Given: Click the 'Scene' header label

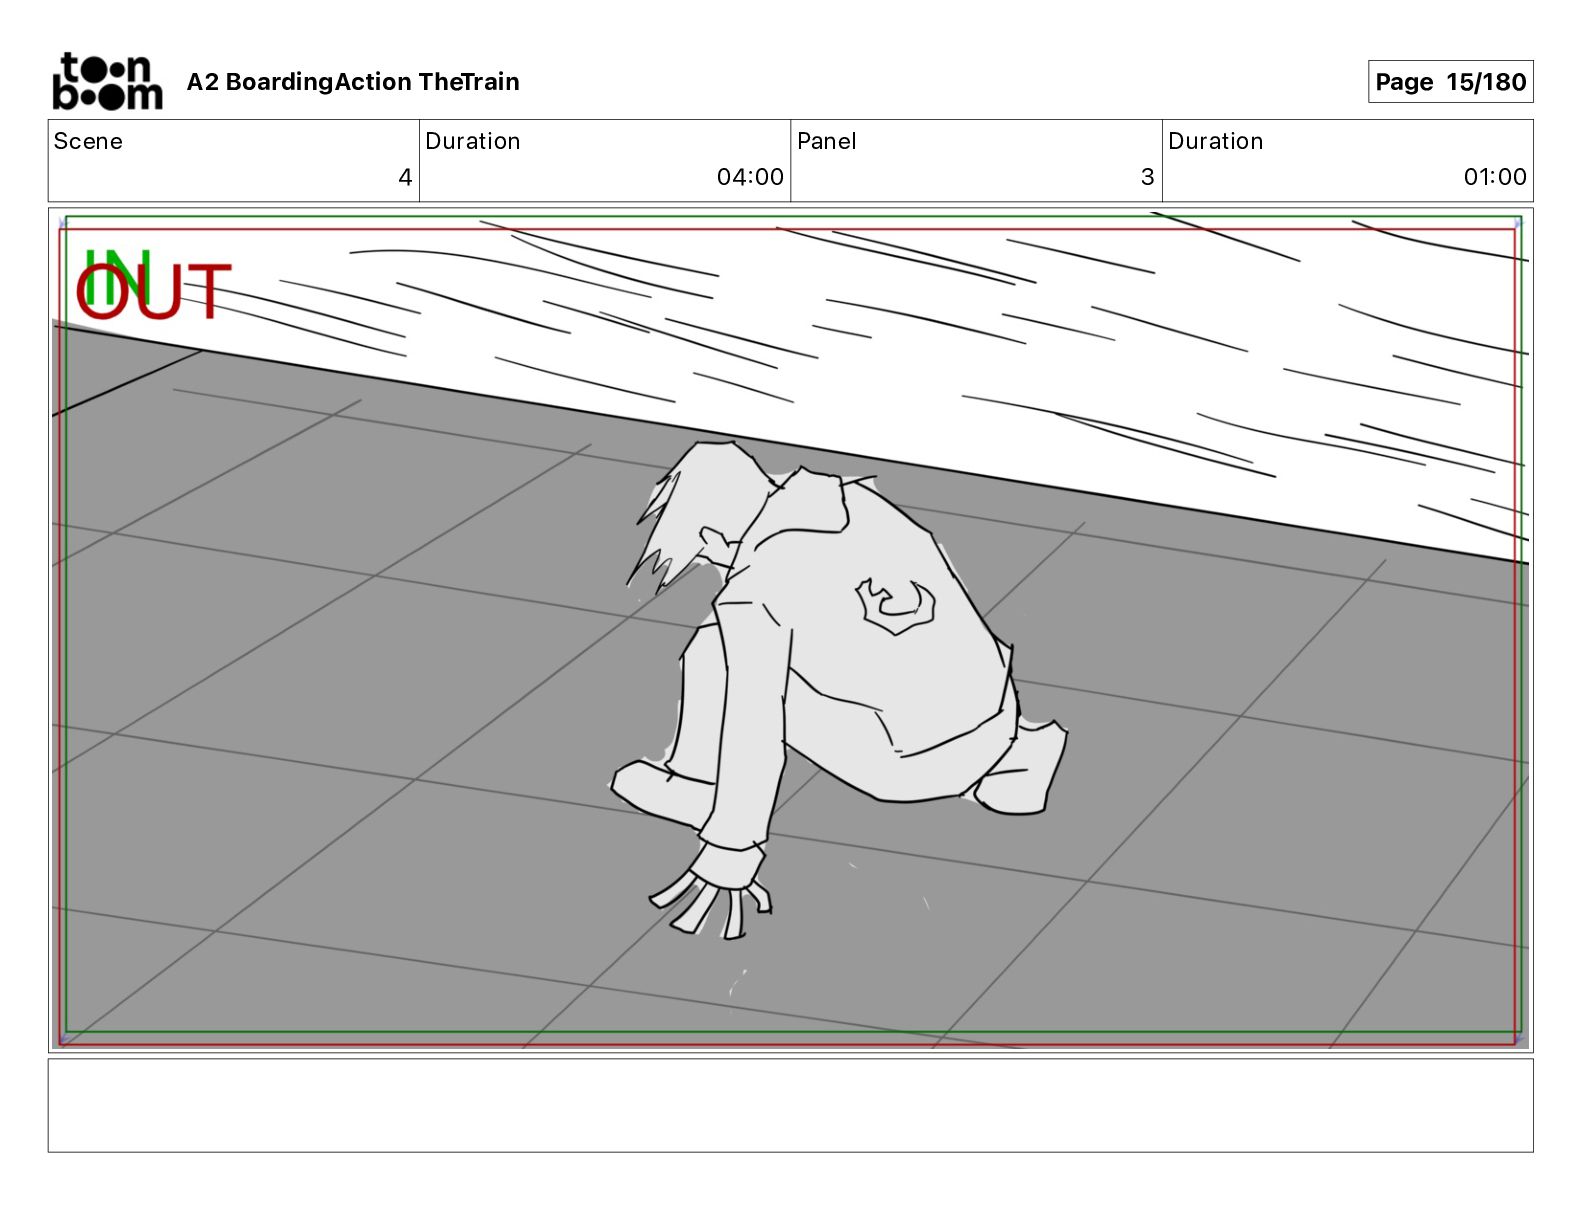Looking at the screenshot, I should (x=88, y=141).
